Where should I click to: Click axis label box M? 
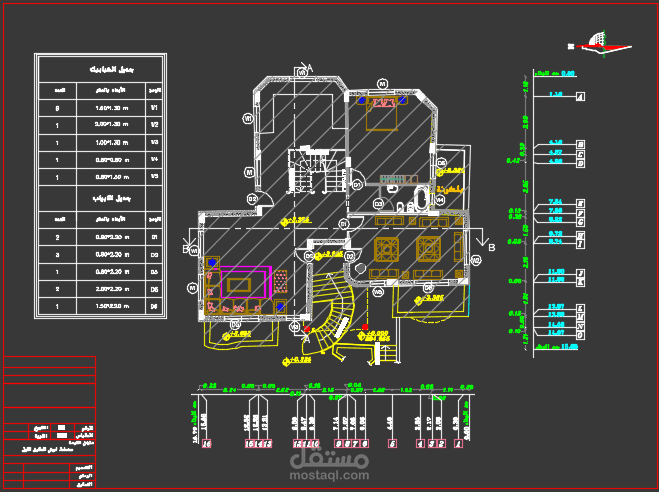pyautogui.click(x=580, y=317)
